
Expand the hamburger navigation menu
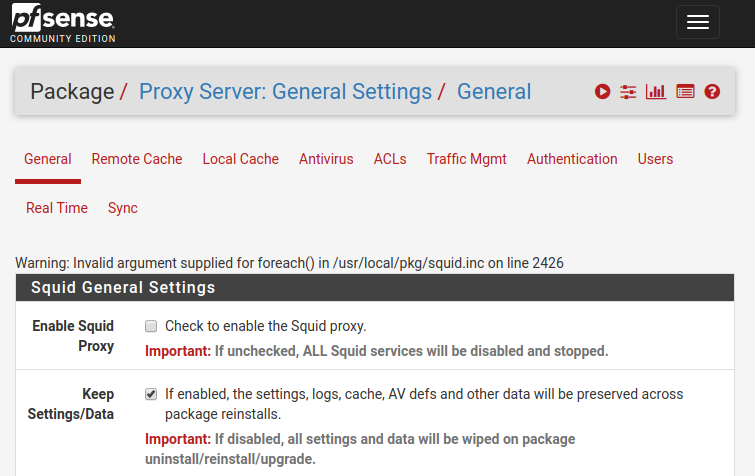coord(697,23)
